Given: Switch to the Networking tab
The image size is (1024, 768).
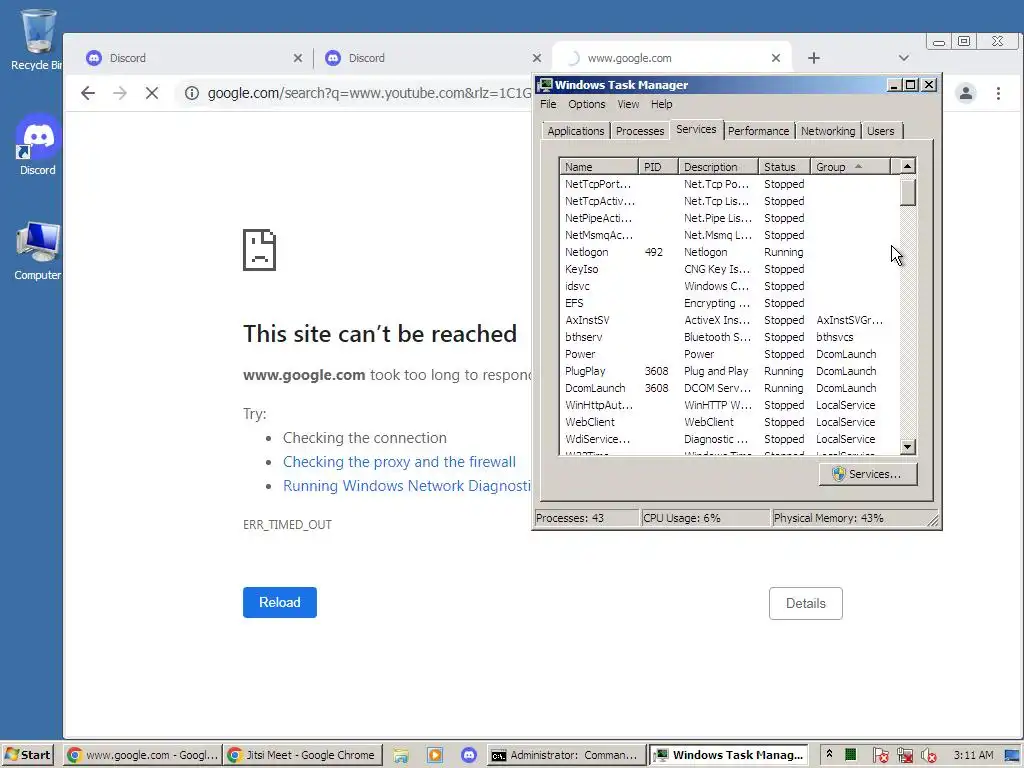Looking at the screenshot, I should click(x=827, y=131).
